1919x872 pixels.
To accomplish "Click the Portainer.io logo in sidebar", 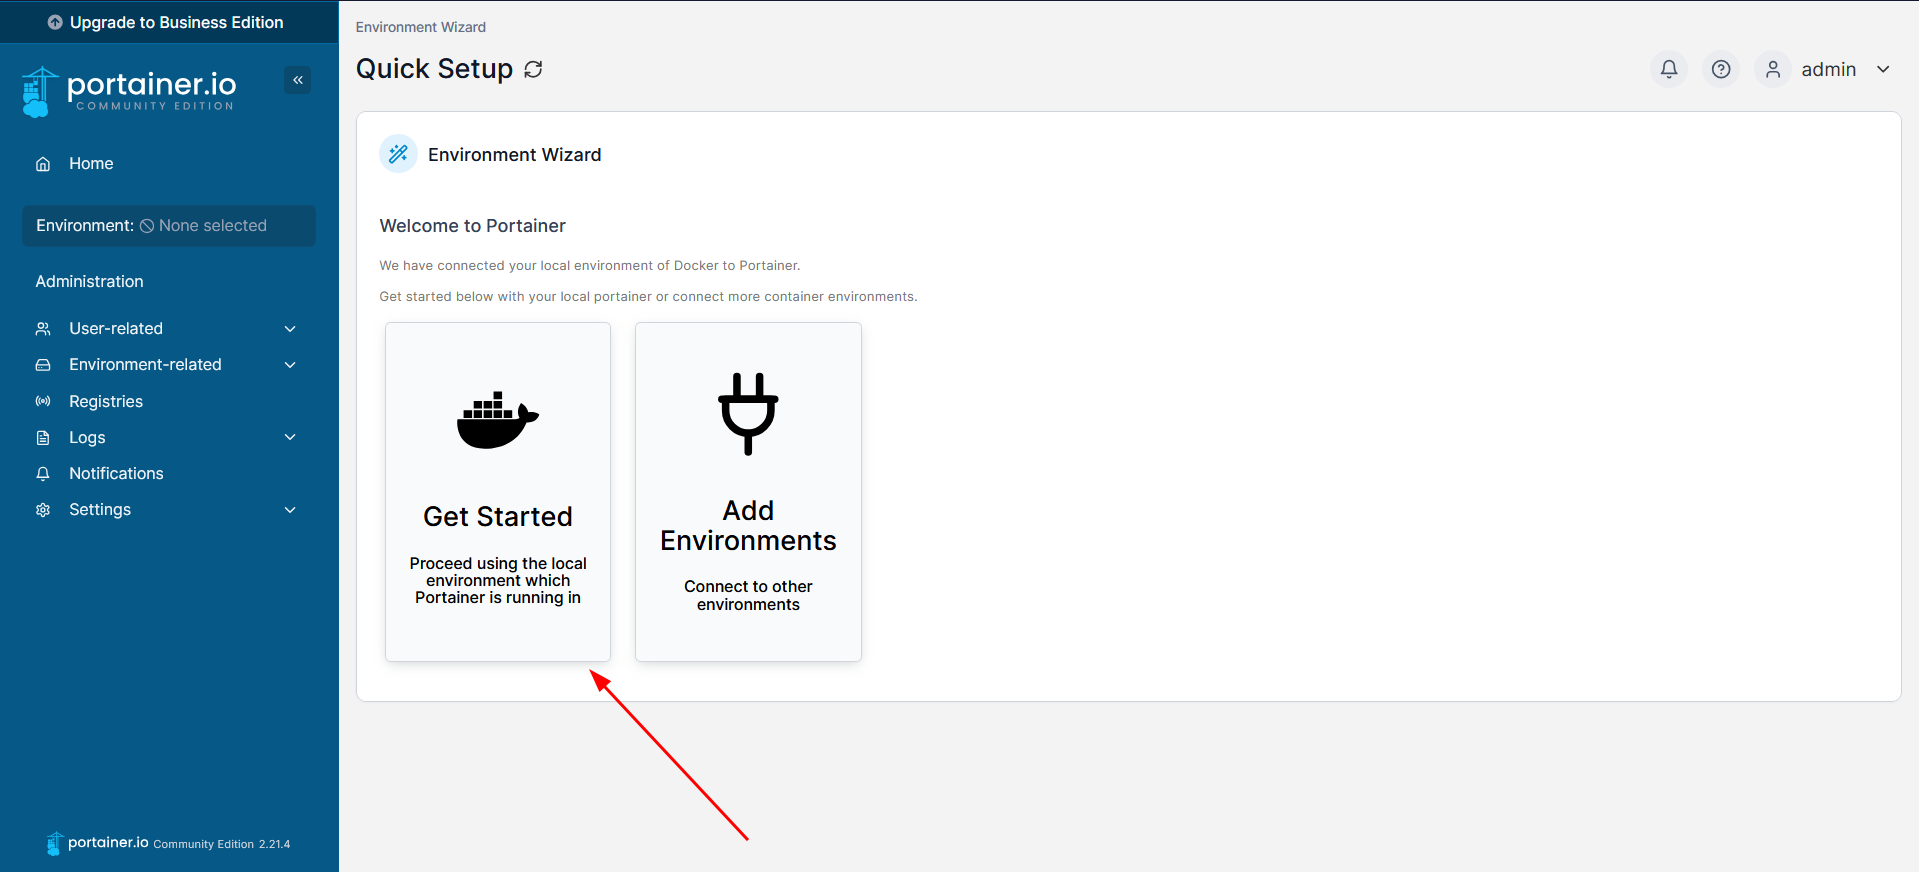I will pos(130,90).
